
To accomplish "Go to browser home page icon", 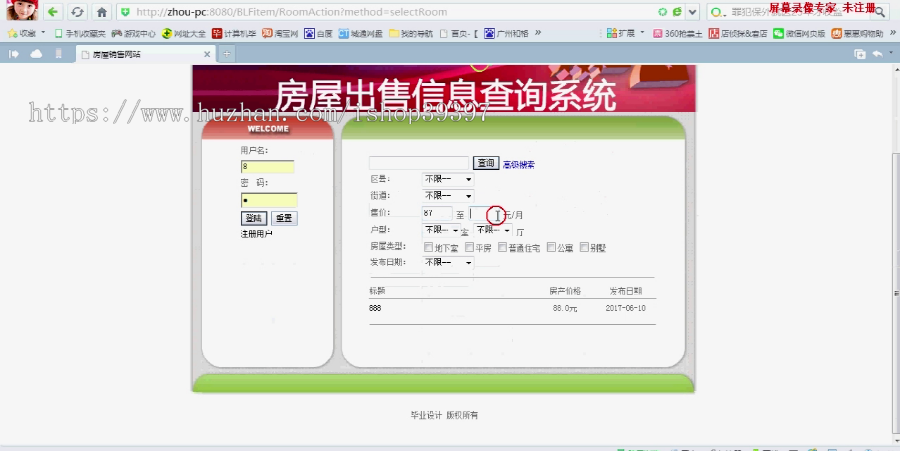I will tap(102, 11).
